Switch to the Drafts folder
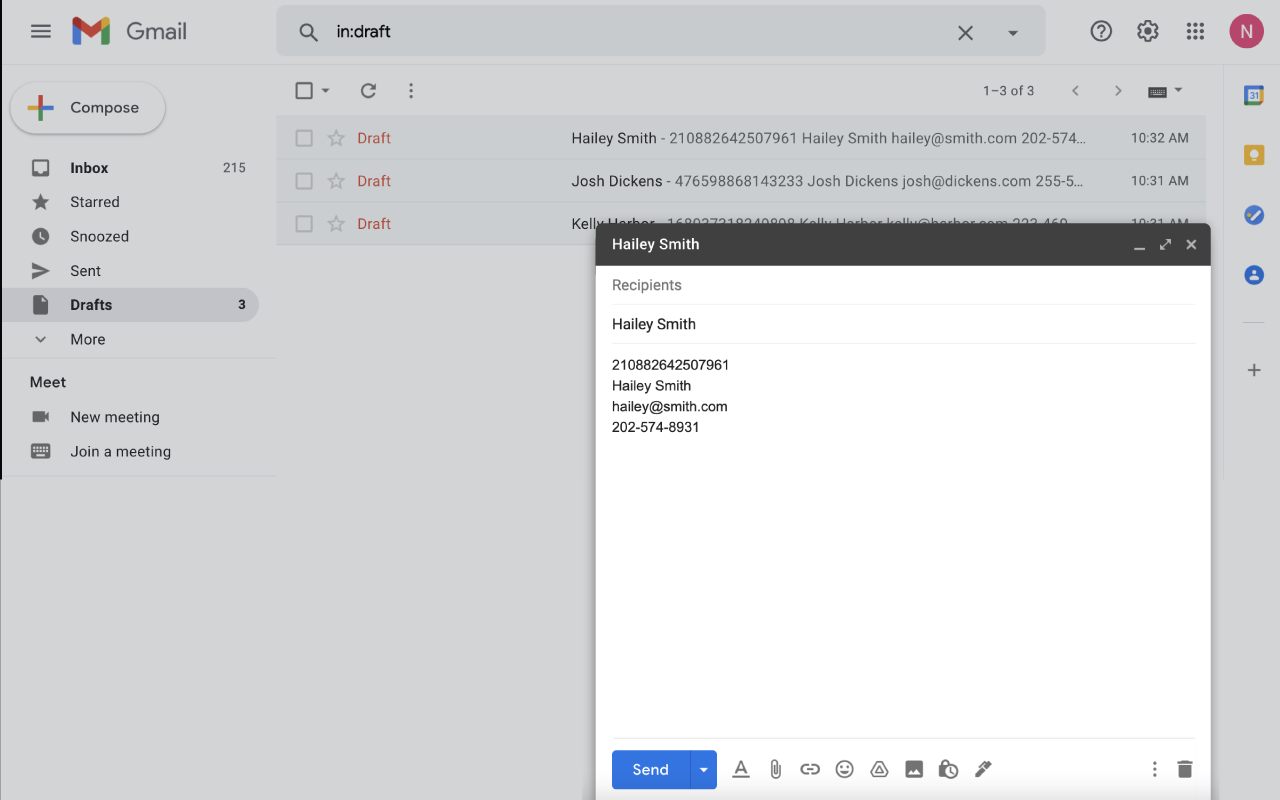1280x800 pixels. [x=91, y=304]
